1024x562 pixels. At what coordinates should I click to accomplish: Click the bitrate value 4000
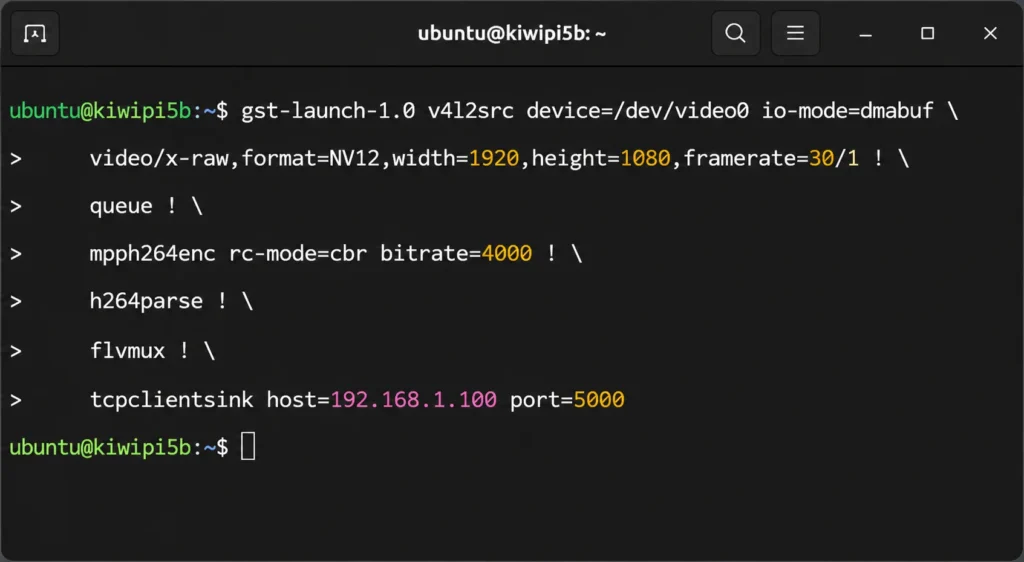506,254
